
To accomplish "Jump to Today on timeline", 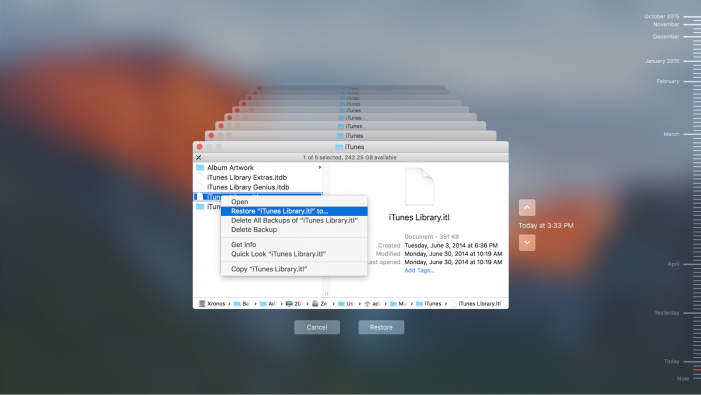I will coord(671,361).
